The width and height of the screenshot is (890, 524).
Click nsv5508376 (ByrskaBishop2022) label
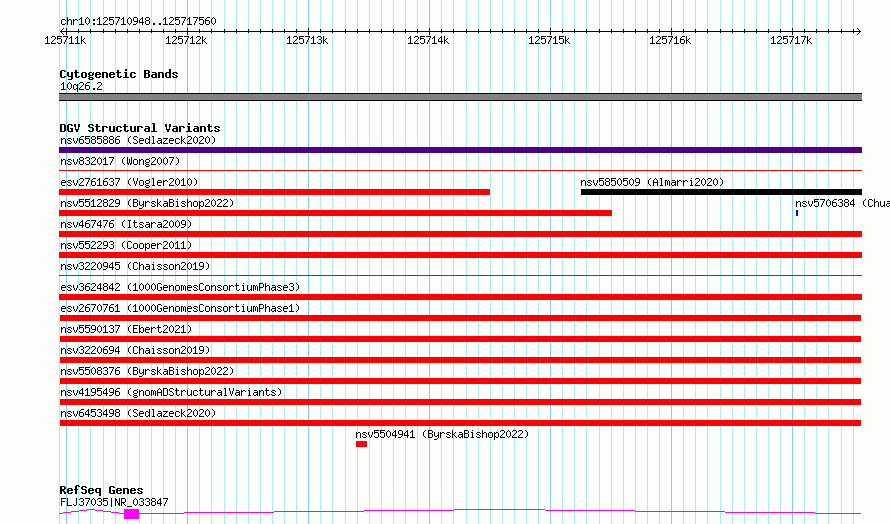coord(147,371)
